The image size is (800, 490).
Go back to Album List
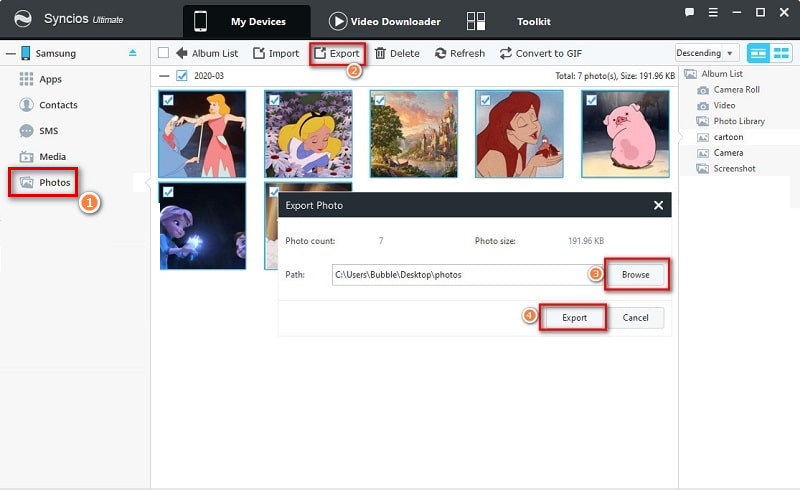[207, 53]
